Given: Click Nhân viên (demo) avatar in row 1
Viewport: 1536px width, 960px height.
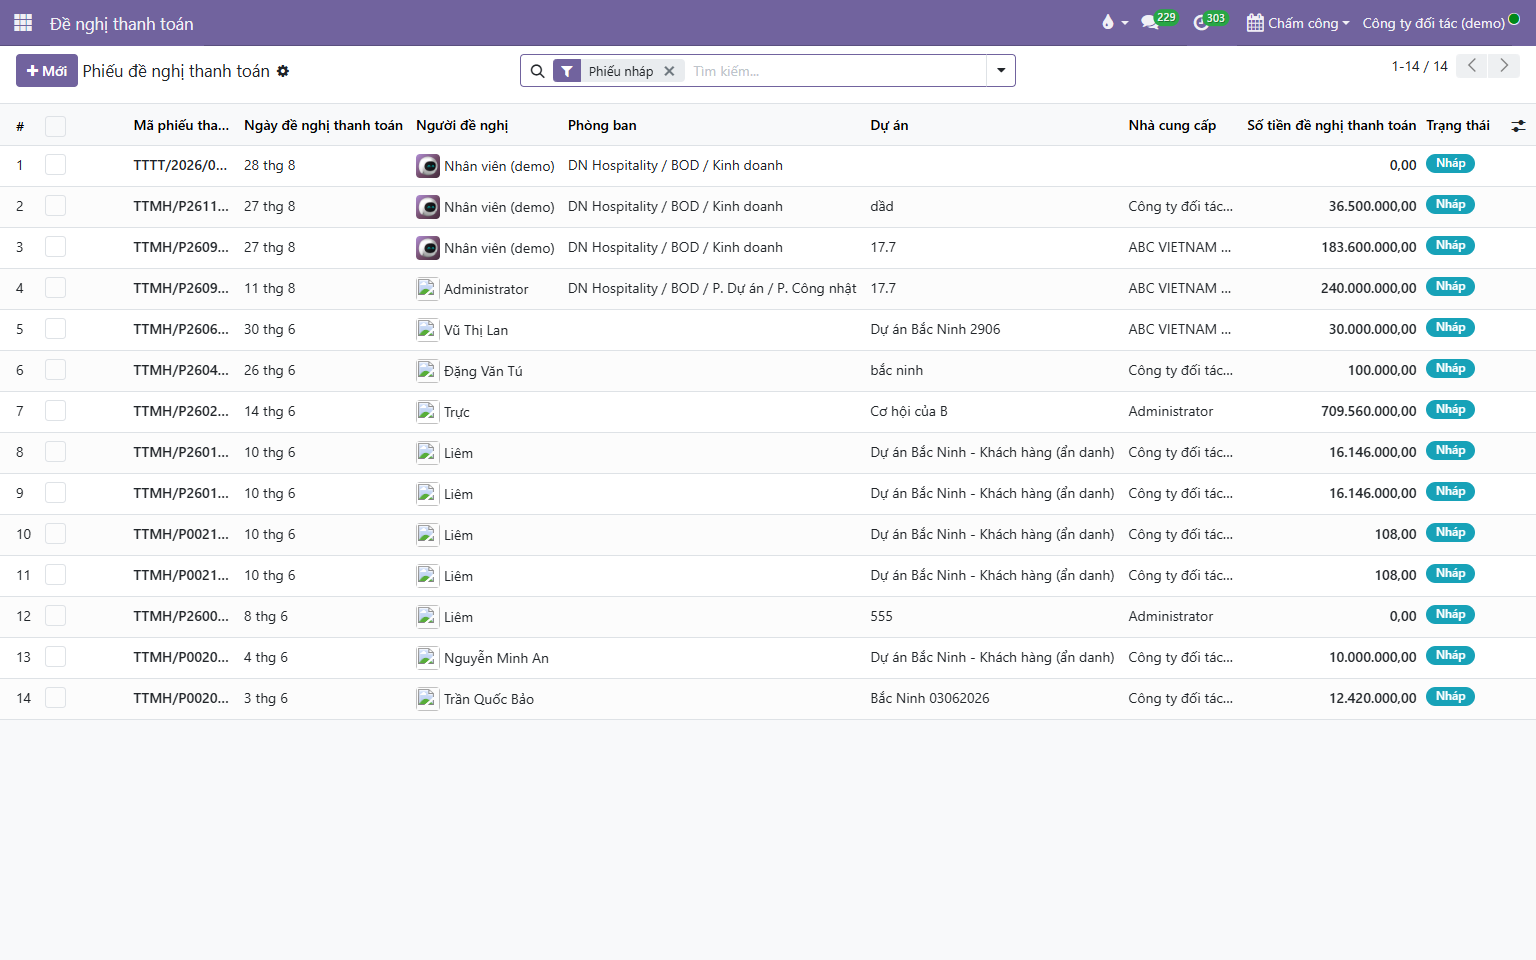Looking at the screenshot, I should click(x=428, y=166).
